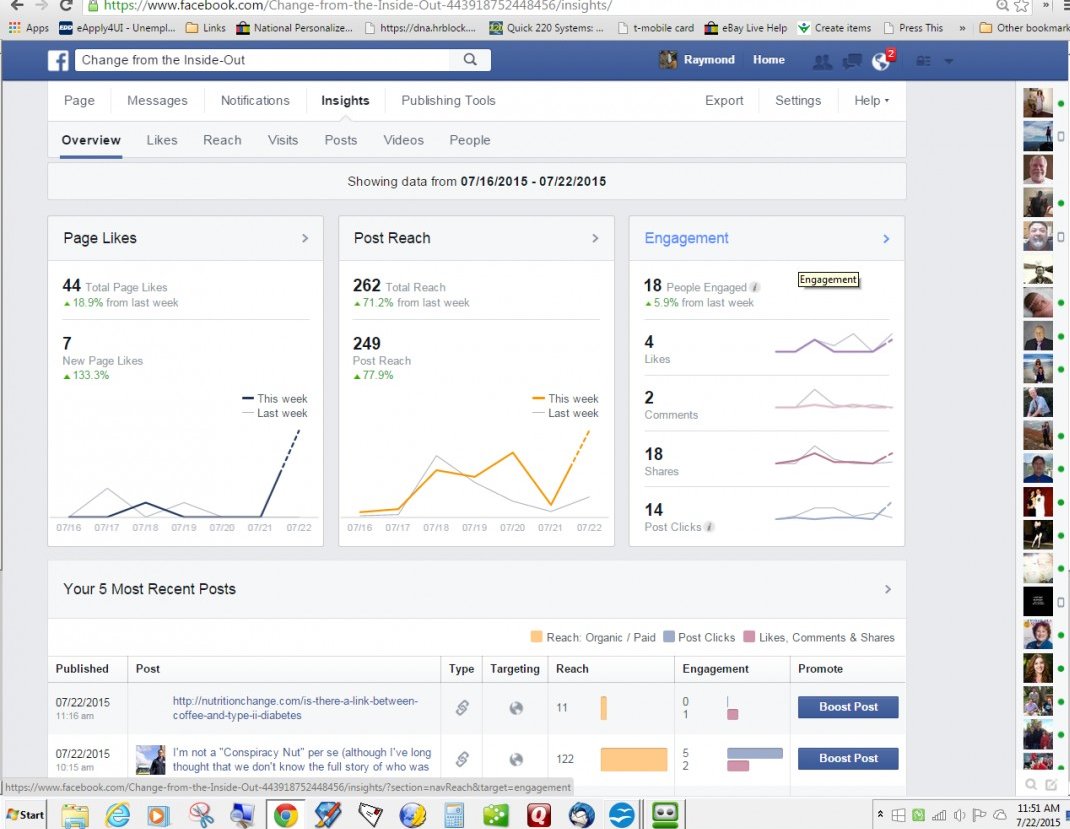
Task: Open the privacy shortcuts lock icon
Action: click(x=923, y=61)
